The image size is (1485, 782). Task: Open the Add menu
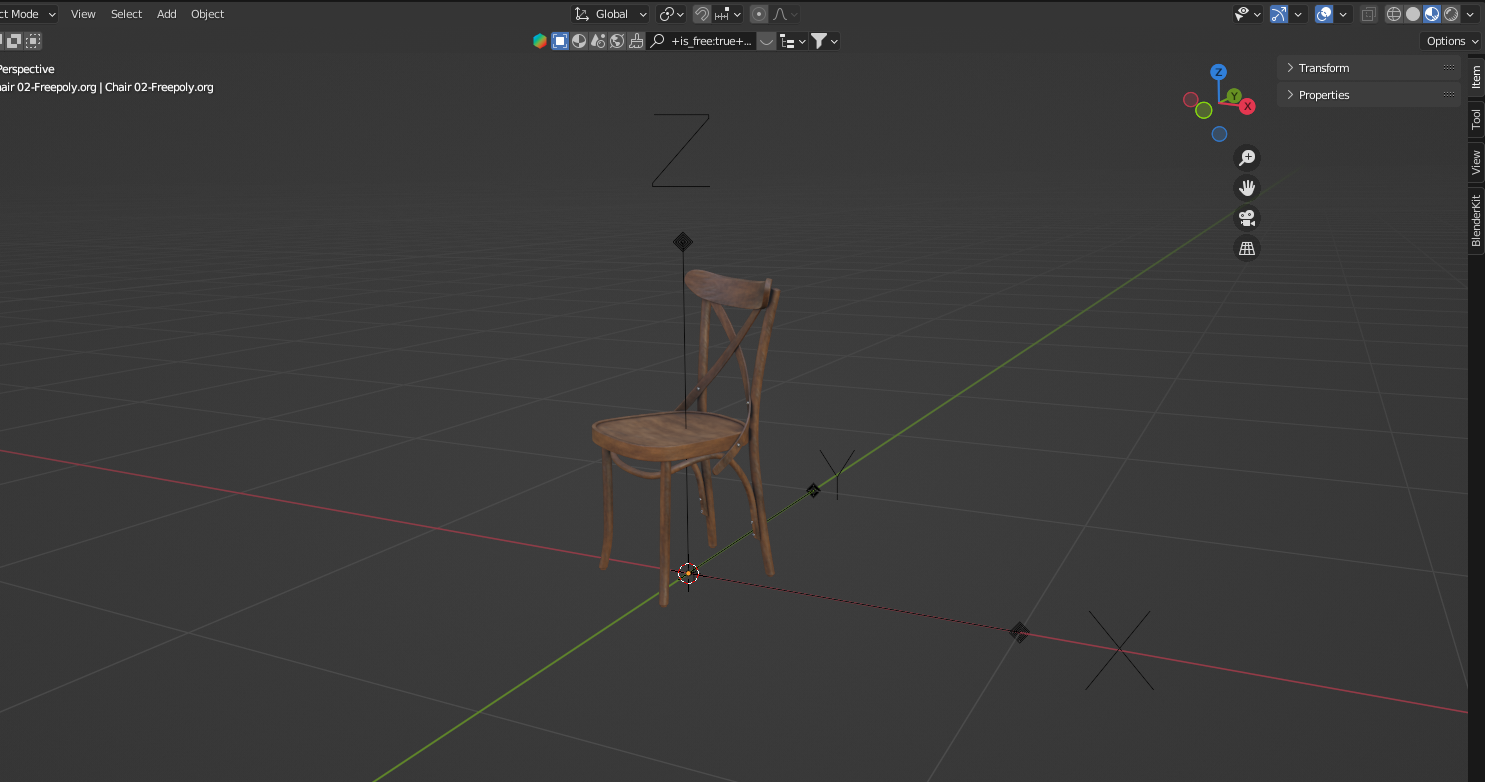[167, 14]
